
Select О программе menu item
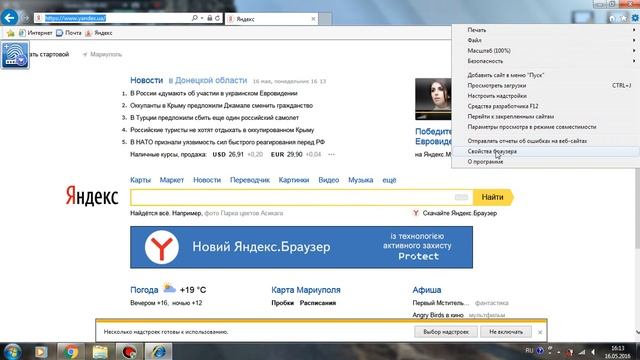546,162
